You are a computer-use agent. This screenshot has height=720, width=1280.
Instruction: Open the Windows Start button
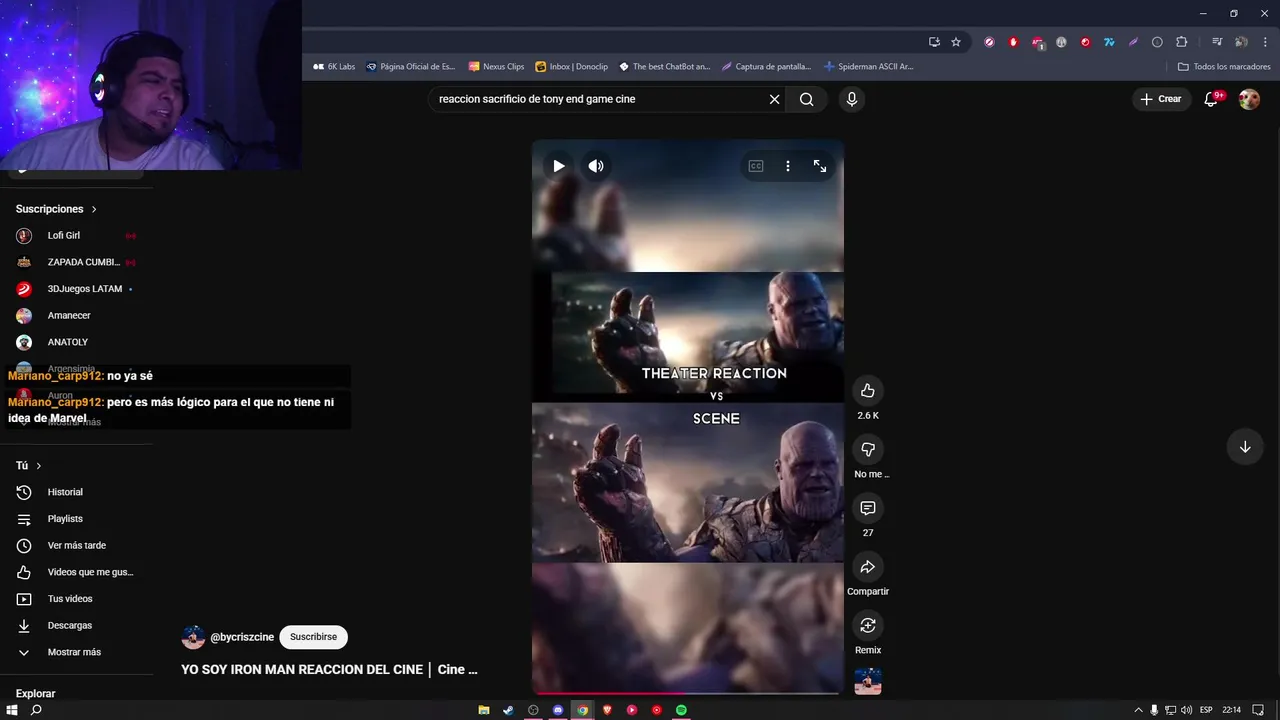12,710
